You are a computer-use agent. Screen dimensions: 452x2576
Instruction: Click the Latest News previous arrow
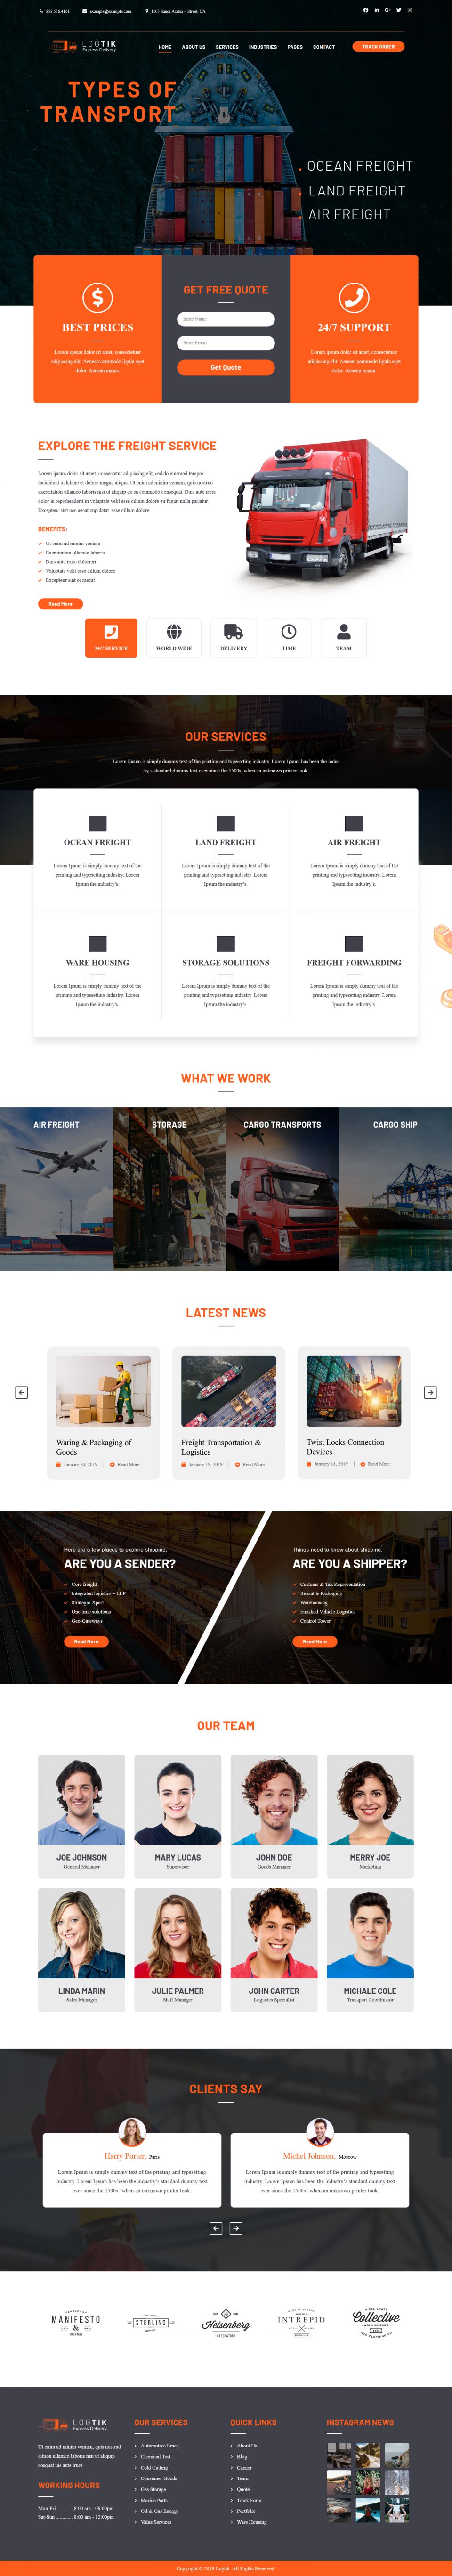pos(21,1392)
